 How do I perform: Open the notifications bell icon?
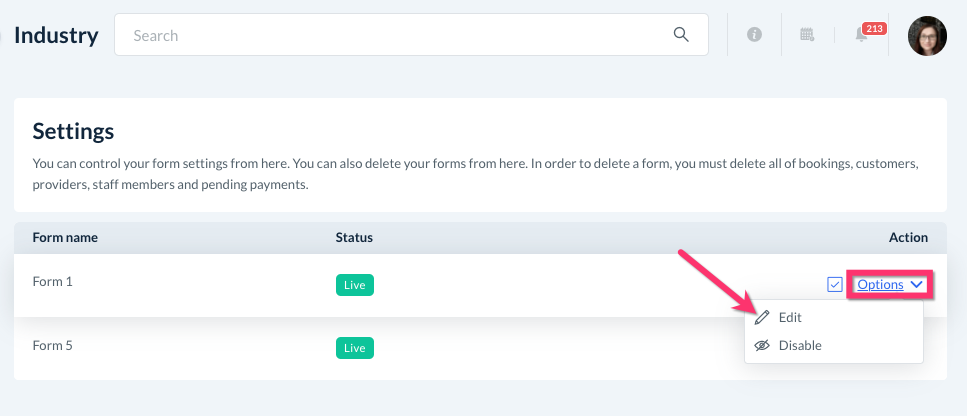(861, 36)
